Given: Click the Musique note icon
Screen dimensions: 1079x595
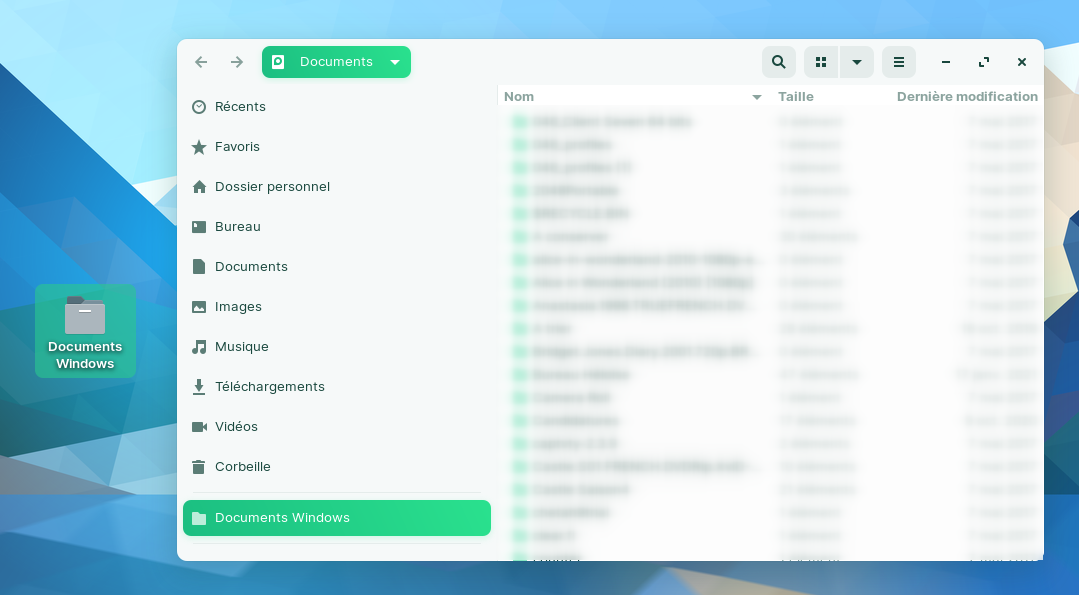Looking at the screenshot, I should click(199, 347).
